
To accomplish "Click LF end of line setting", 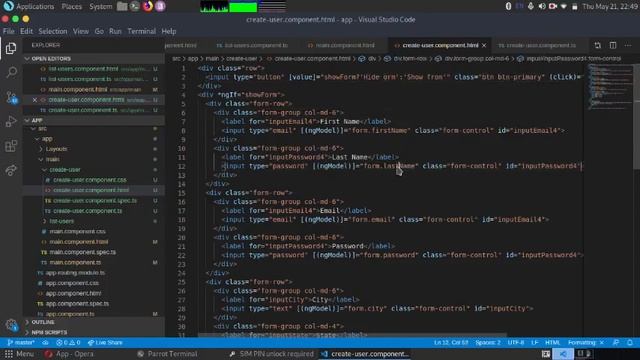I will click(535, 342).
